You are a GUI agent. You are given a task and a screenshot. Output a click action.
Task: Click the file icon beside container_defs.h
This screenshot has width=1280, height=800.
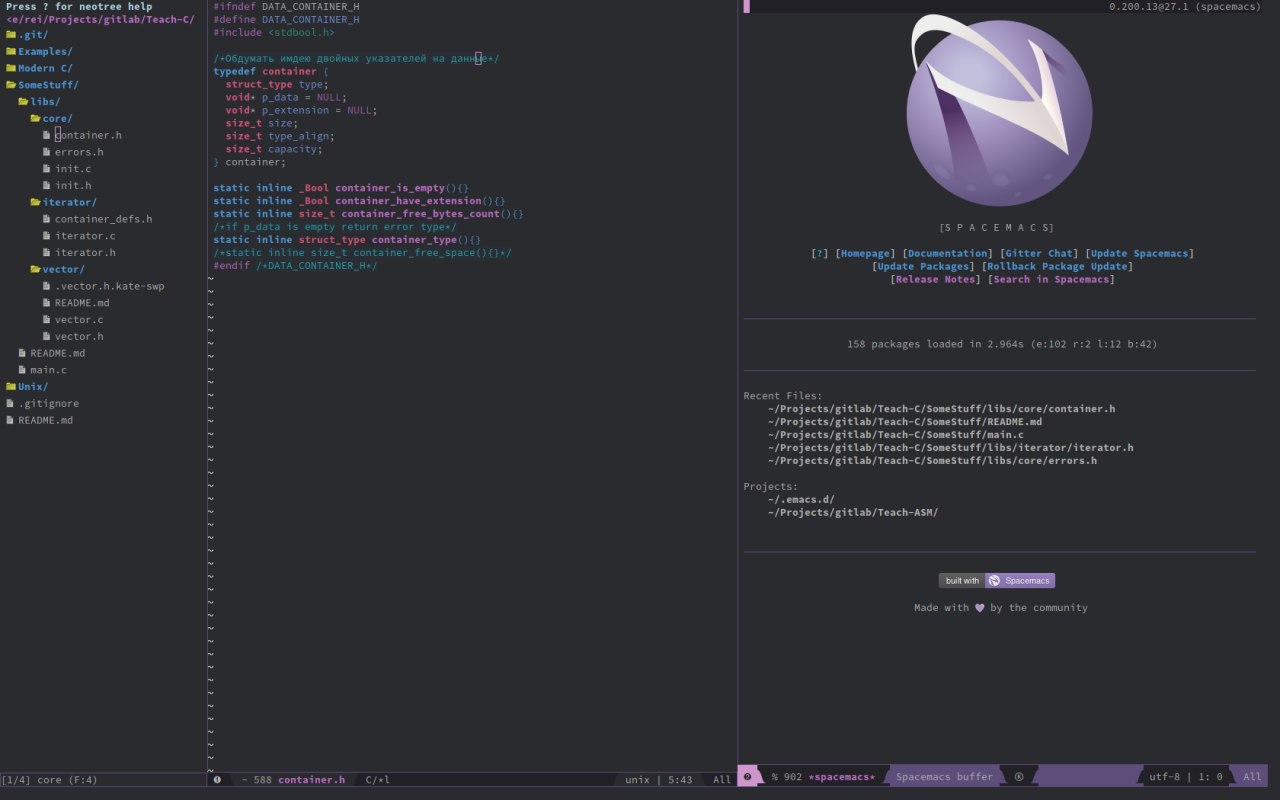point(46,219)
